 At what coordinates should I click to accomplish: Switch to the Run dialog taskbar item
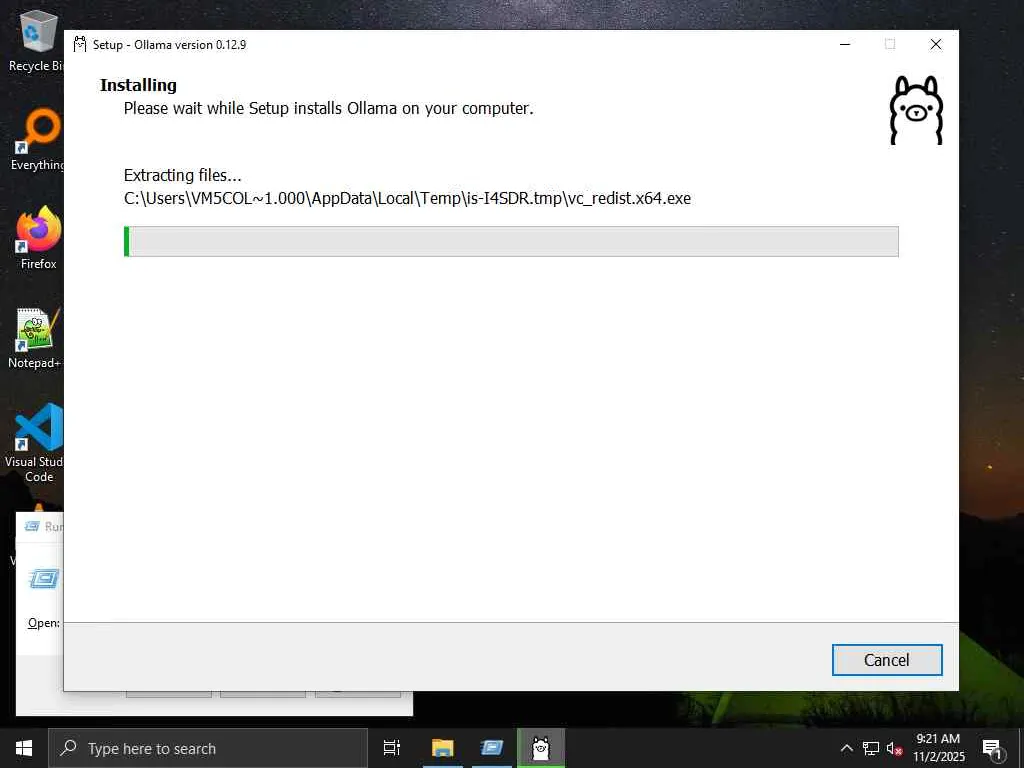(492, 748)
